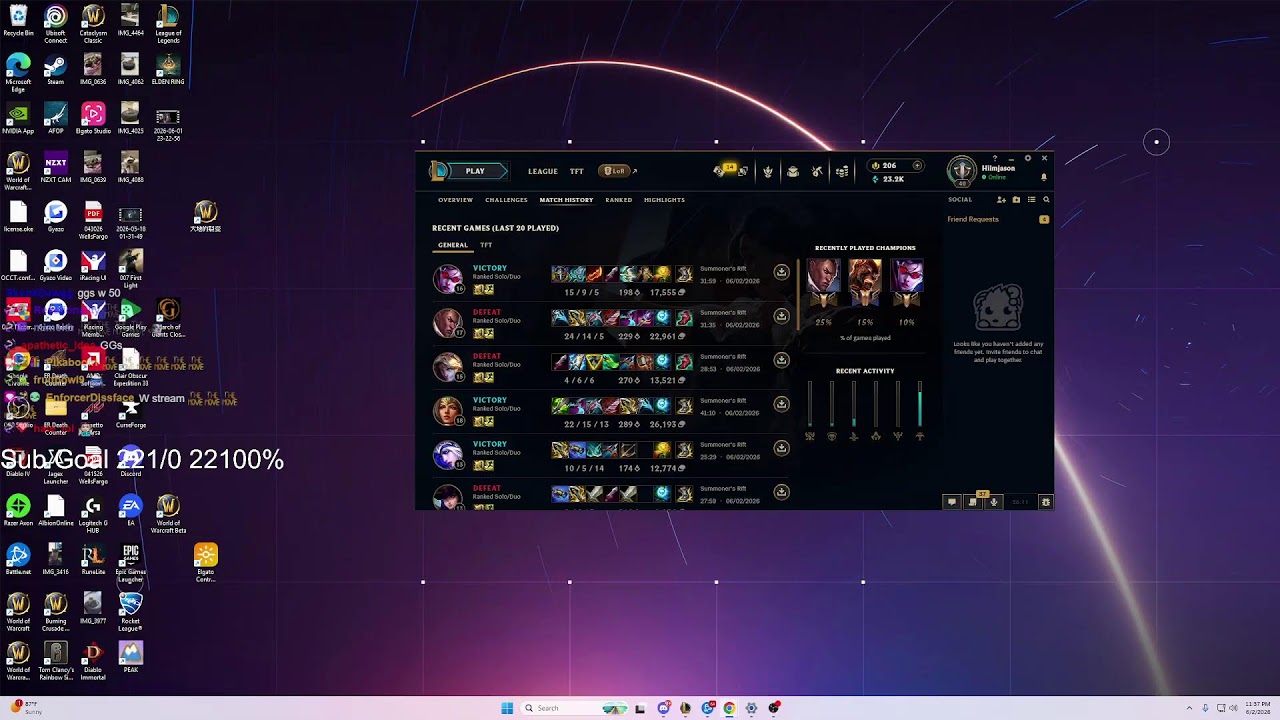The height and width of the screenshot is (720, 1280).
Task: Open the Elgato Studio desktop shortcut
Action: point(93,119)
